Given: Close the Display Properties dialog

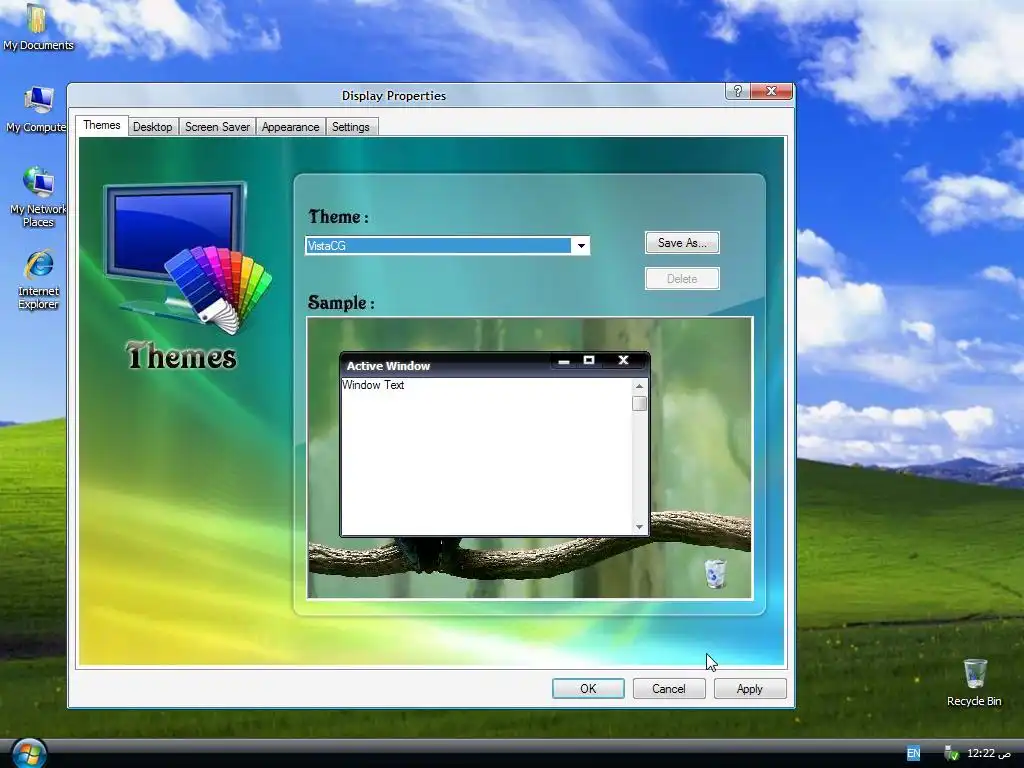Looking at the screenshot, I should tap(771, 91).
